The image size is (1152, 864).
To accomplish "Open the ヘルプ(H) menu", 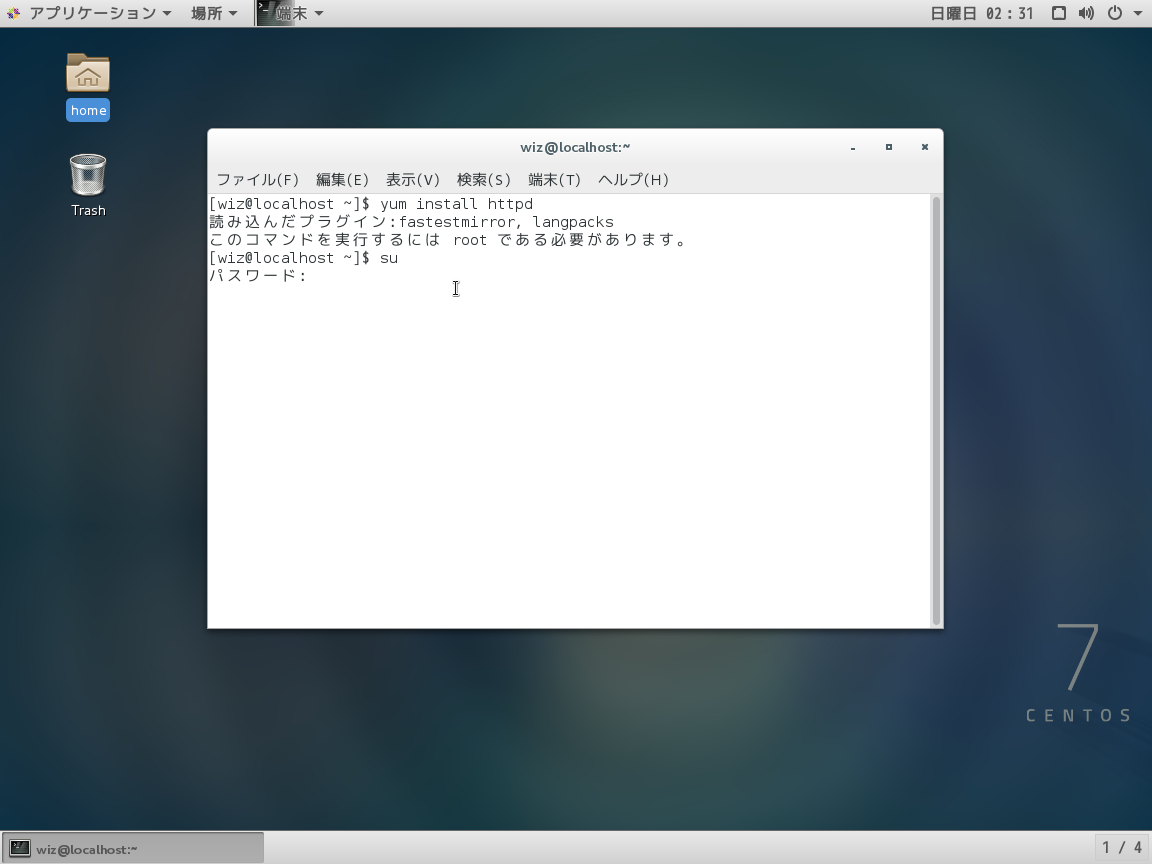I will [x=633, y=180].
